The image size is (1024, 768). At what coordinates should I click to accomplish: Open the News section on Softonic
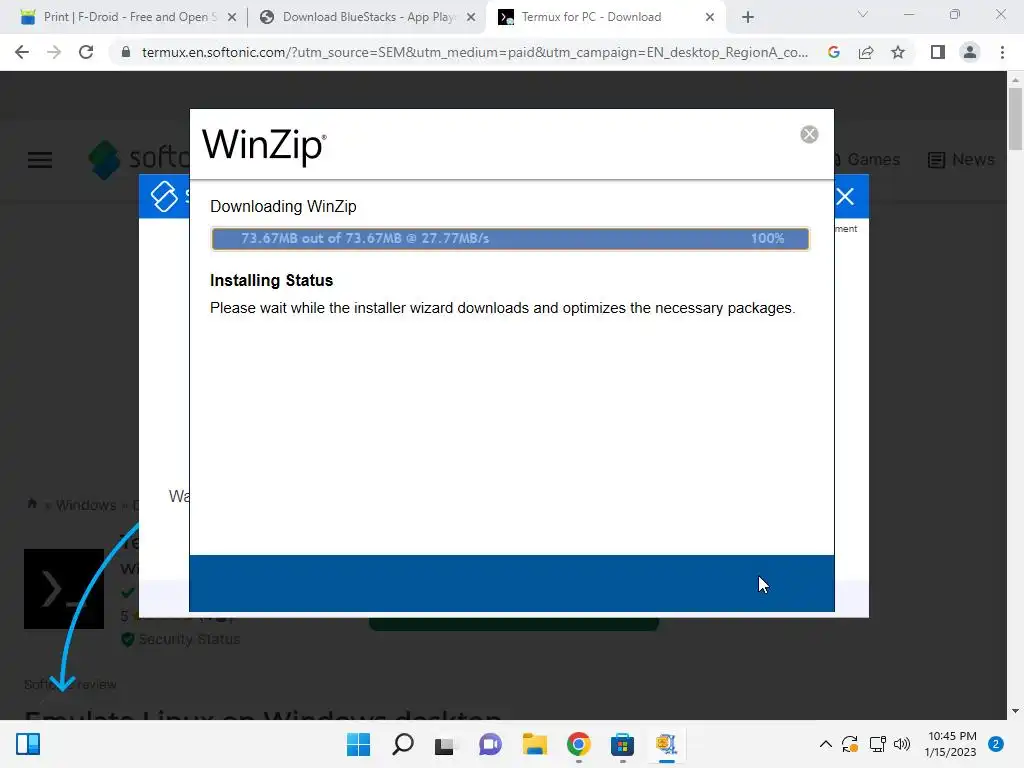(961, 159)
